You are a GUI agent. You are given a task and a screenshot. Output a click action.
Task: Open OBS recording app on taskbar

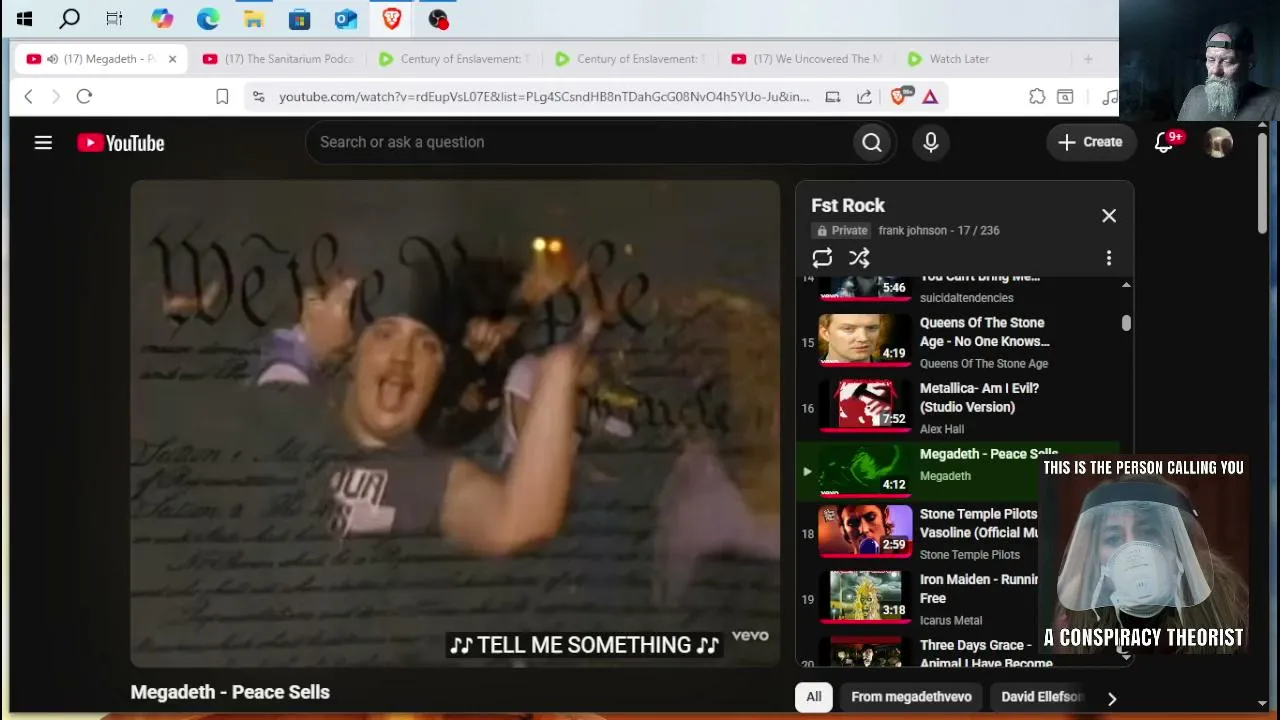pyautogui.click(x=437, y=18)
